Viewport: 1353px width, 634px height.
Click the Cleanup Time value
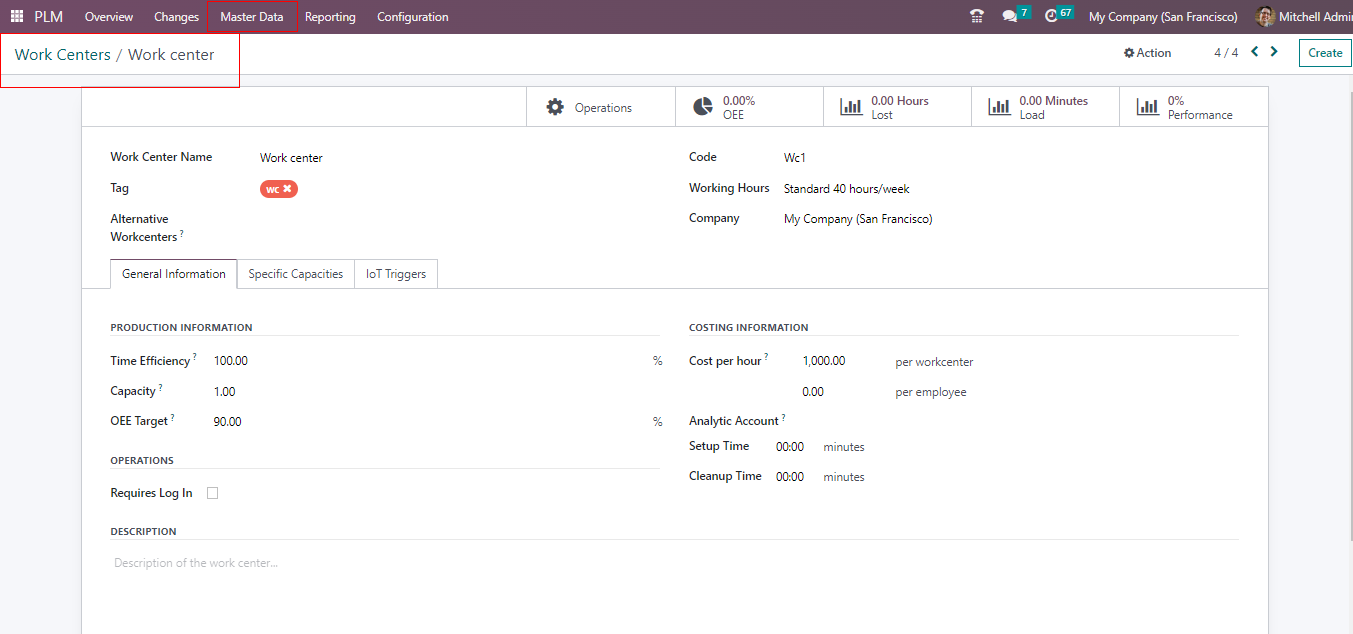click(790, 477)
